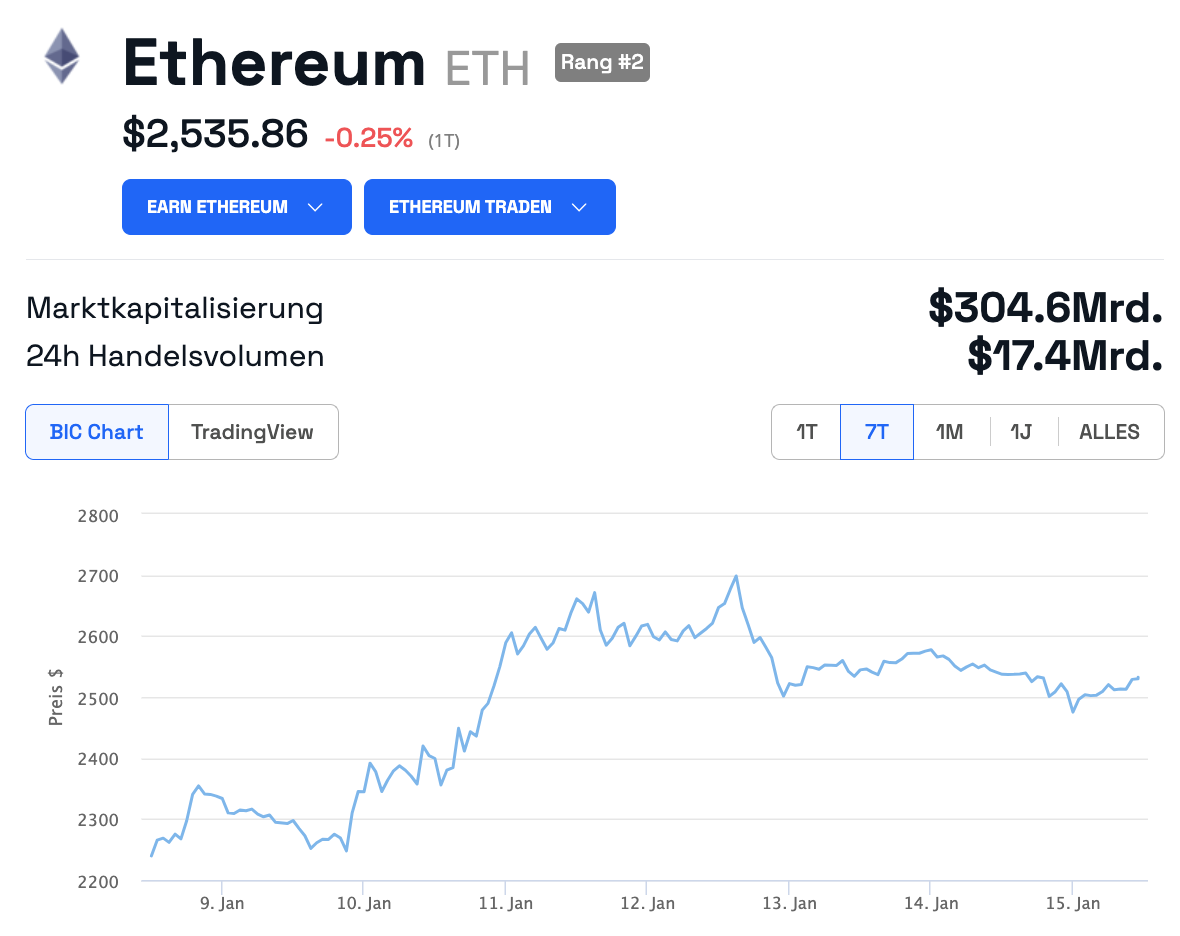1180x936 pixels.
Task: Show the ALLES full history range
Action: pyautogui.click(x=1109, y=432)
